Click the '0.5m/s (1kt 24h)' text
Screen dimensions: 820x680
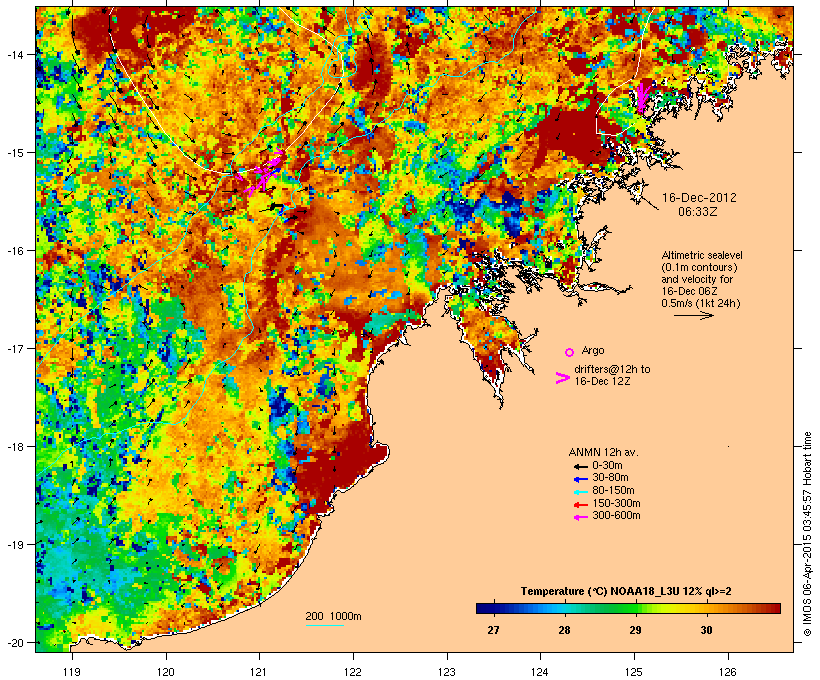(701, 303)
